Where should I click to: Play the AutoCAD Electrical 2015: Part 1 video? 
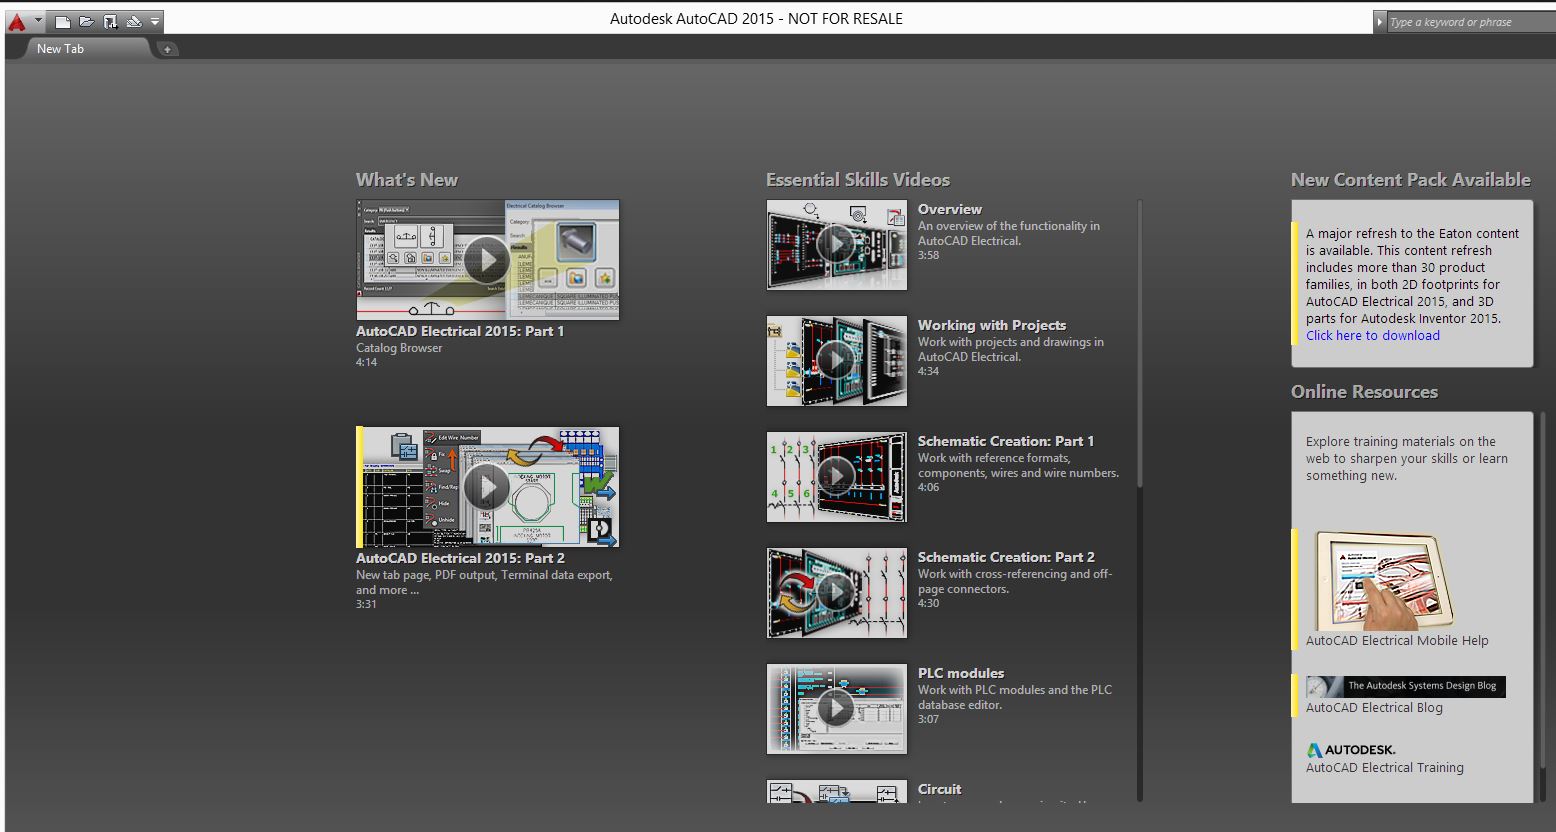[x=488, y=260]
